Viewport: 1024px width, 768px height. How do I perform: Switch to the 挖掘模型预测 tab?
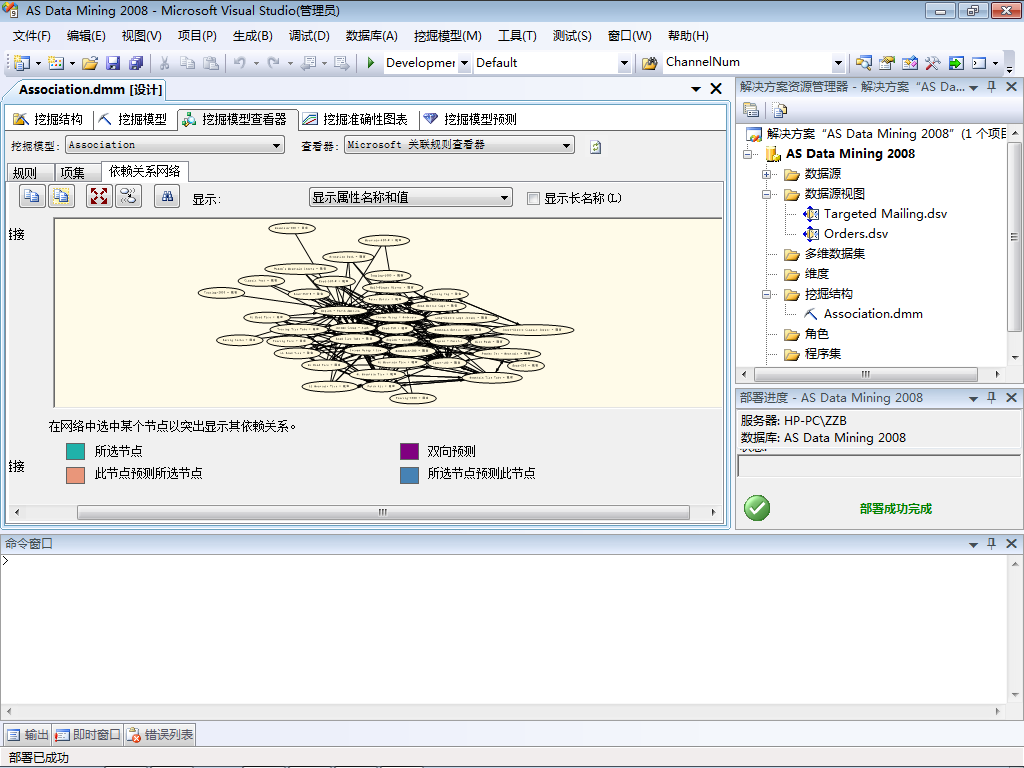470,119
